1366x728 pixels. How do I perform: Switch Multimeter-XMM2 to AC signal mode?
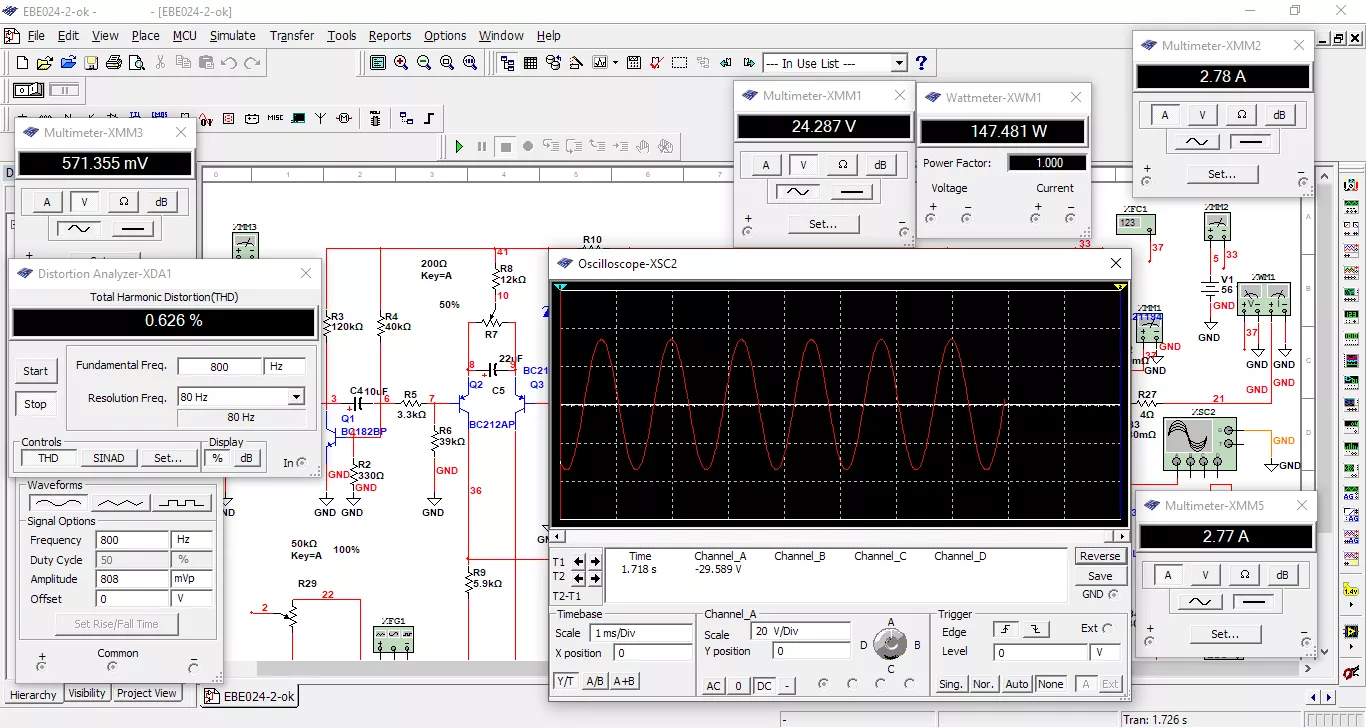(1196, 142)
